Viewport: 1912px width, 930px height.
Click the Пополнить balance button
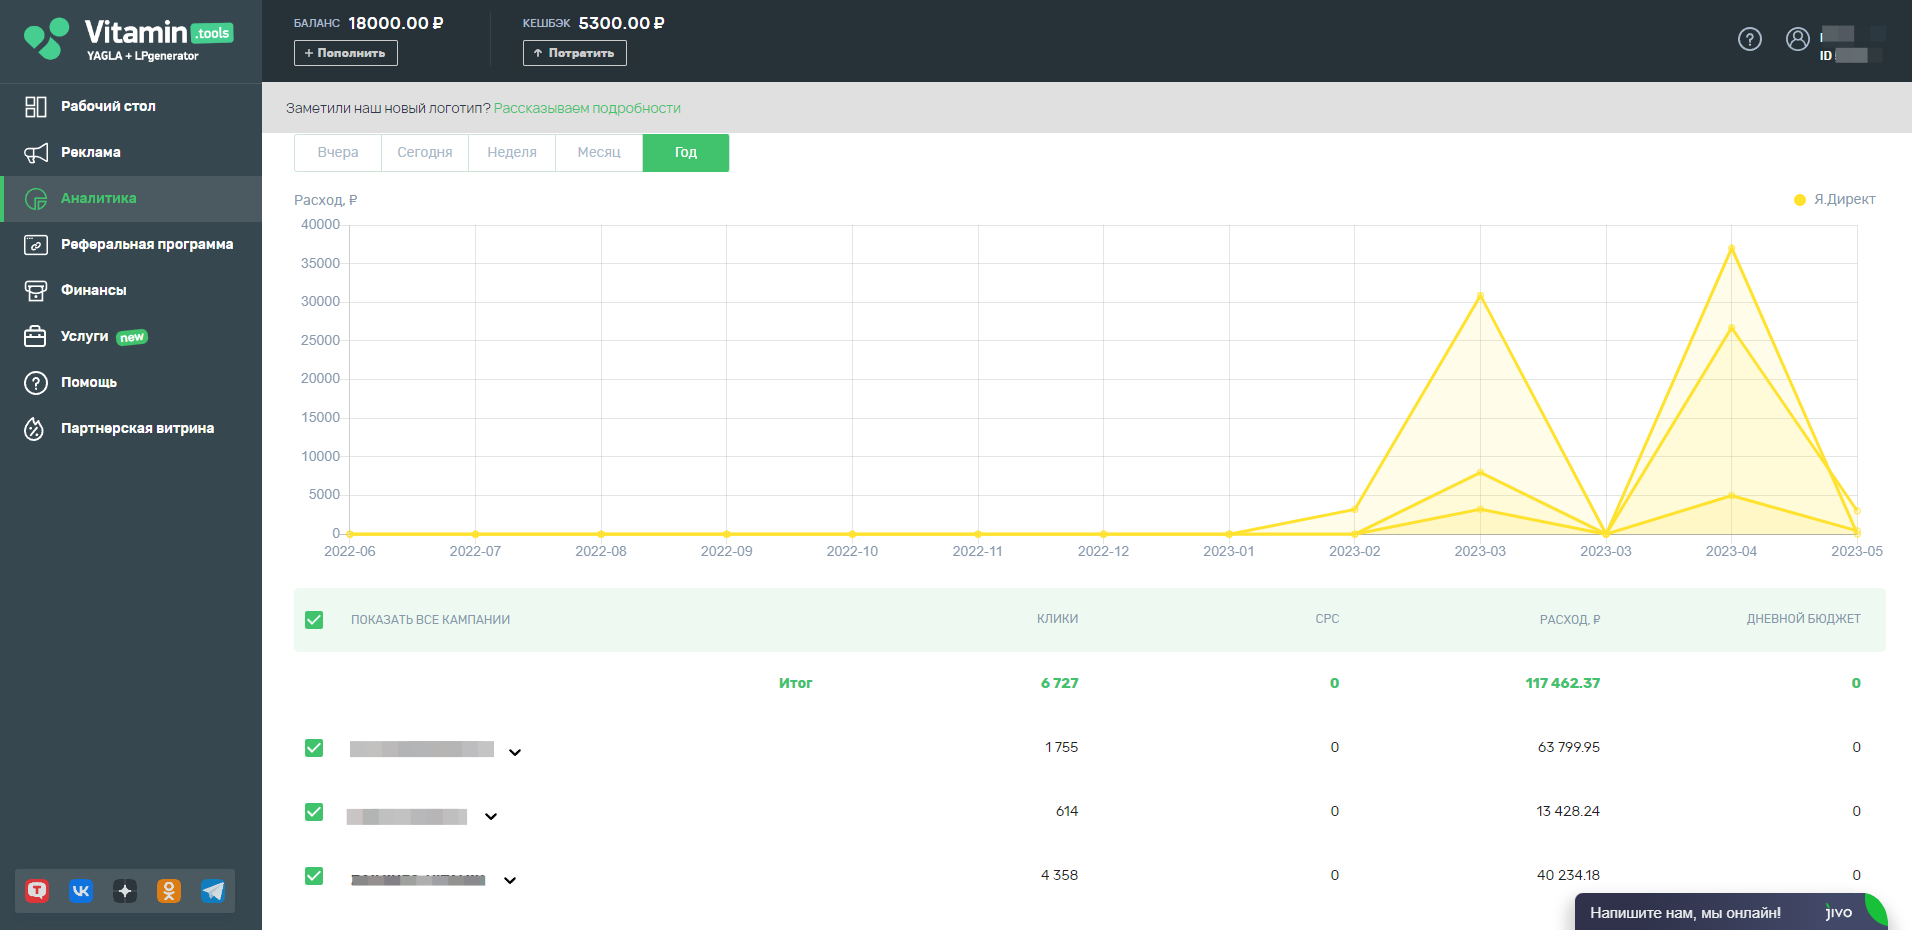346,53
